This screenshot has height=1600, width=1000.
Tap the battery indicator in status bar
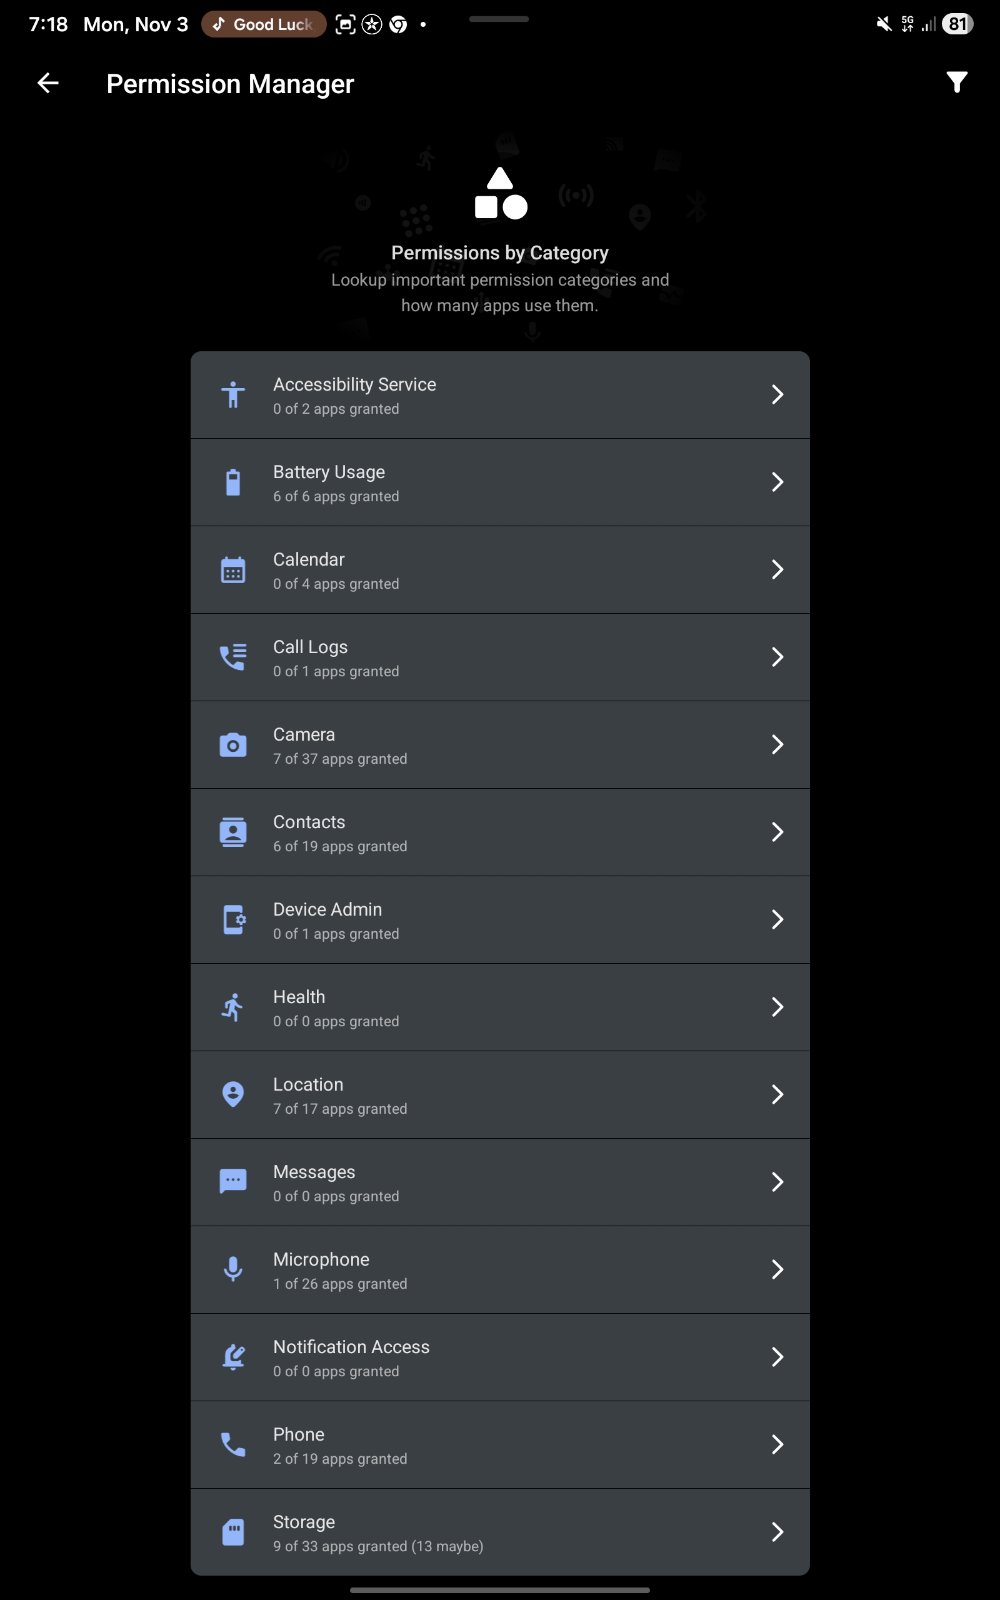click(x=958, y=24)
